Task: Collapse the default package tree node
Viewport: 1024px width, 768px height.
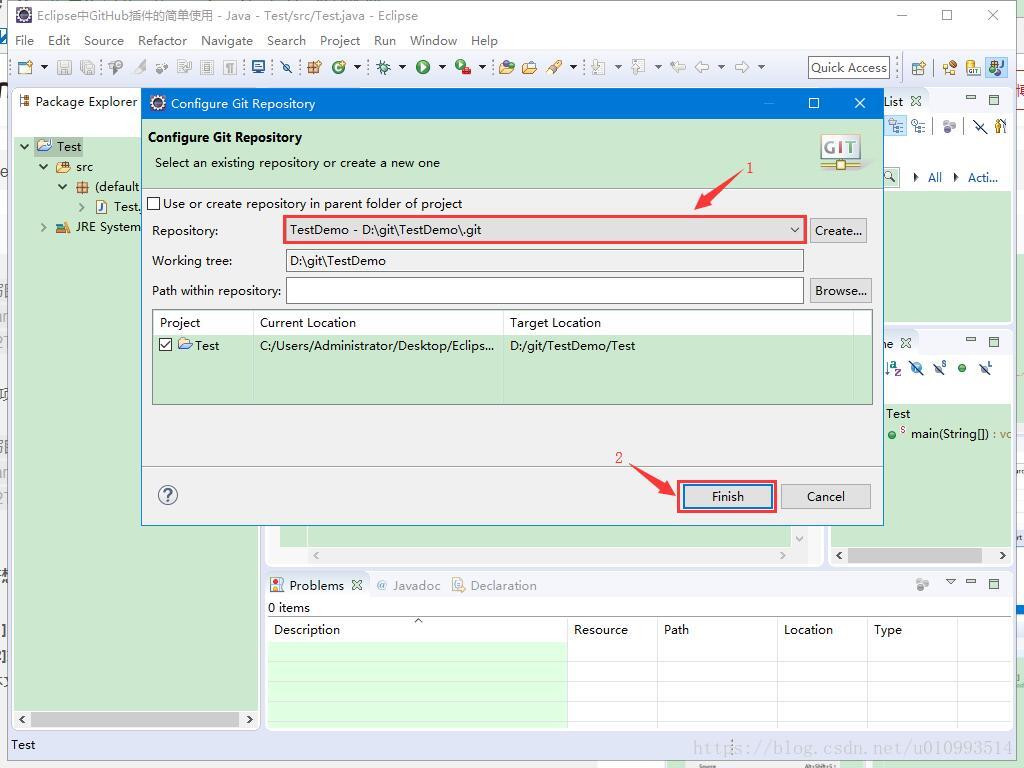Action: click(x=63, y=187)
